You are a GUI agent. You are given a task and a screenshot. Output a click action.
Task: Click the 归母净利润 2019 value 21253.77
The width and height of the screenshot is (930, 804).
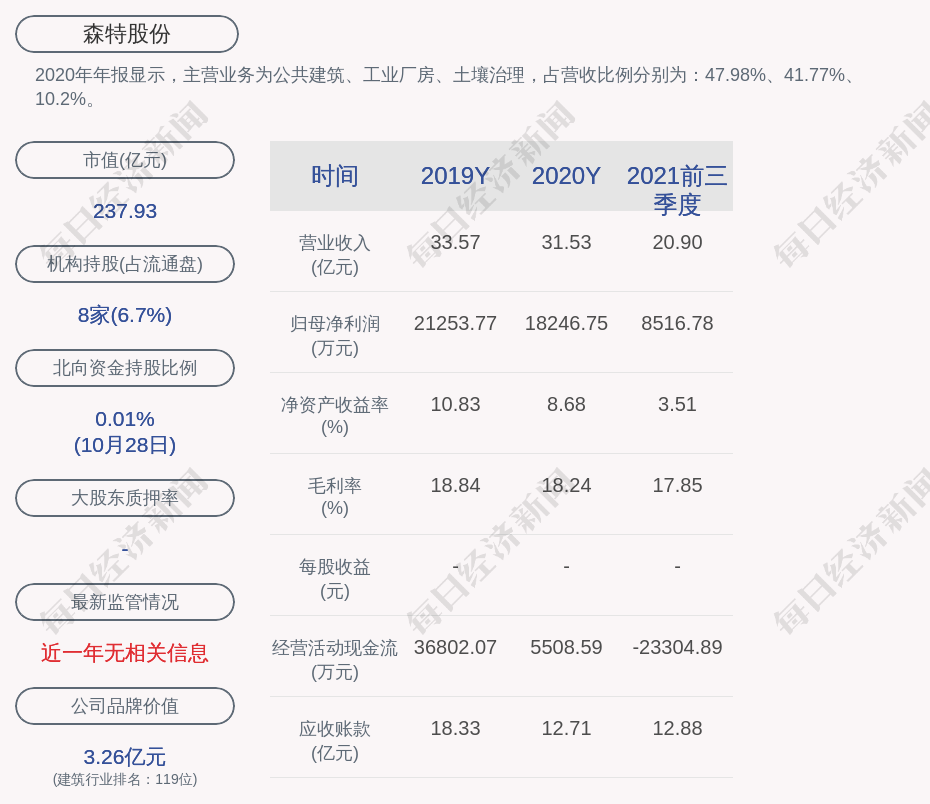(x=455, y=323)
